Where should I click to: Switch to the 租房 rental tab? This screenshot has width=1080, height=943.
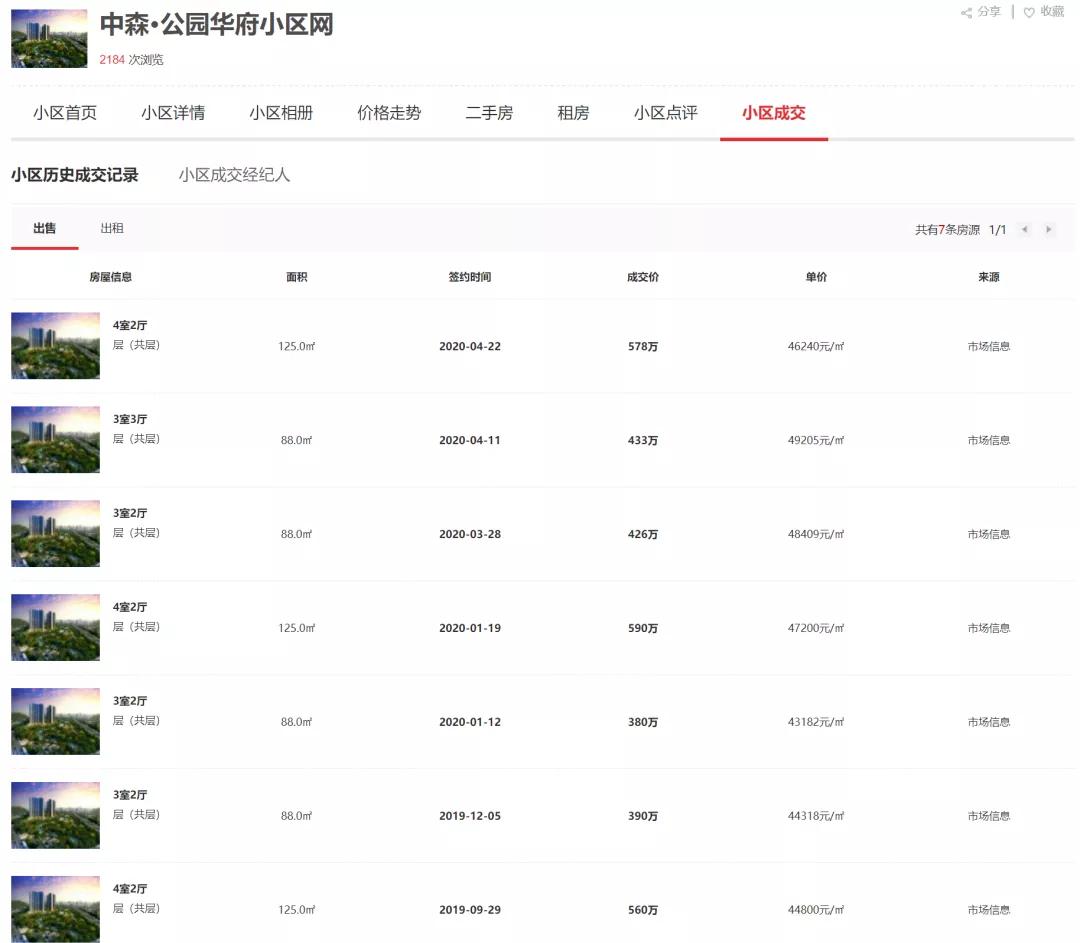click(572, 113)
